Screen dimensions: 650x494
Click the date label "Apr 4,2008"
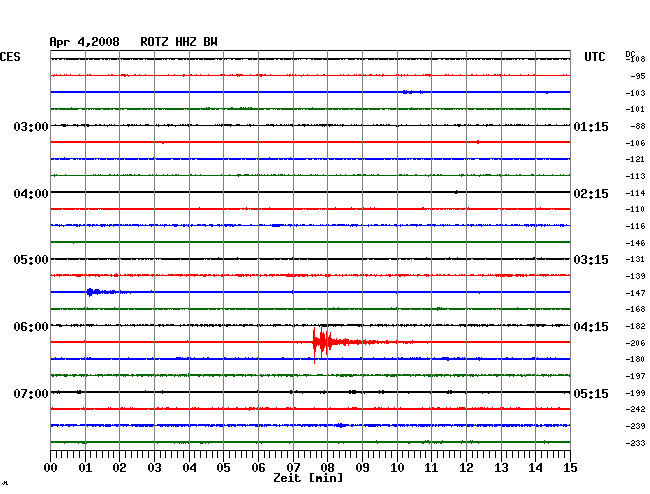[x=85, y=42]
